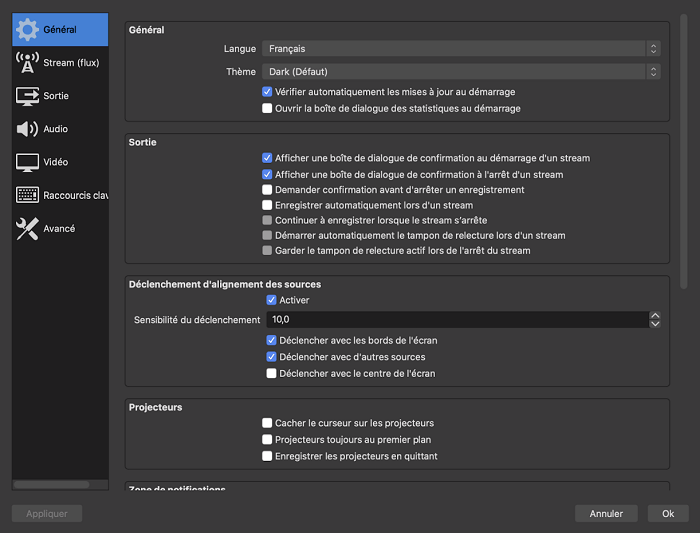Check Déclencher avec le centre de l'écran
Screen dimensions: 700x533
[x=271, y=373]
